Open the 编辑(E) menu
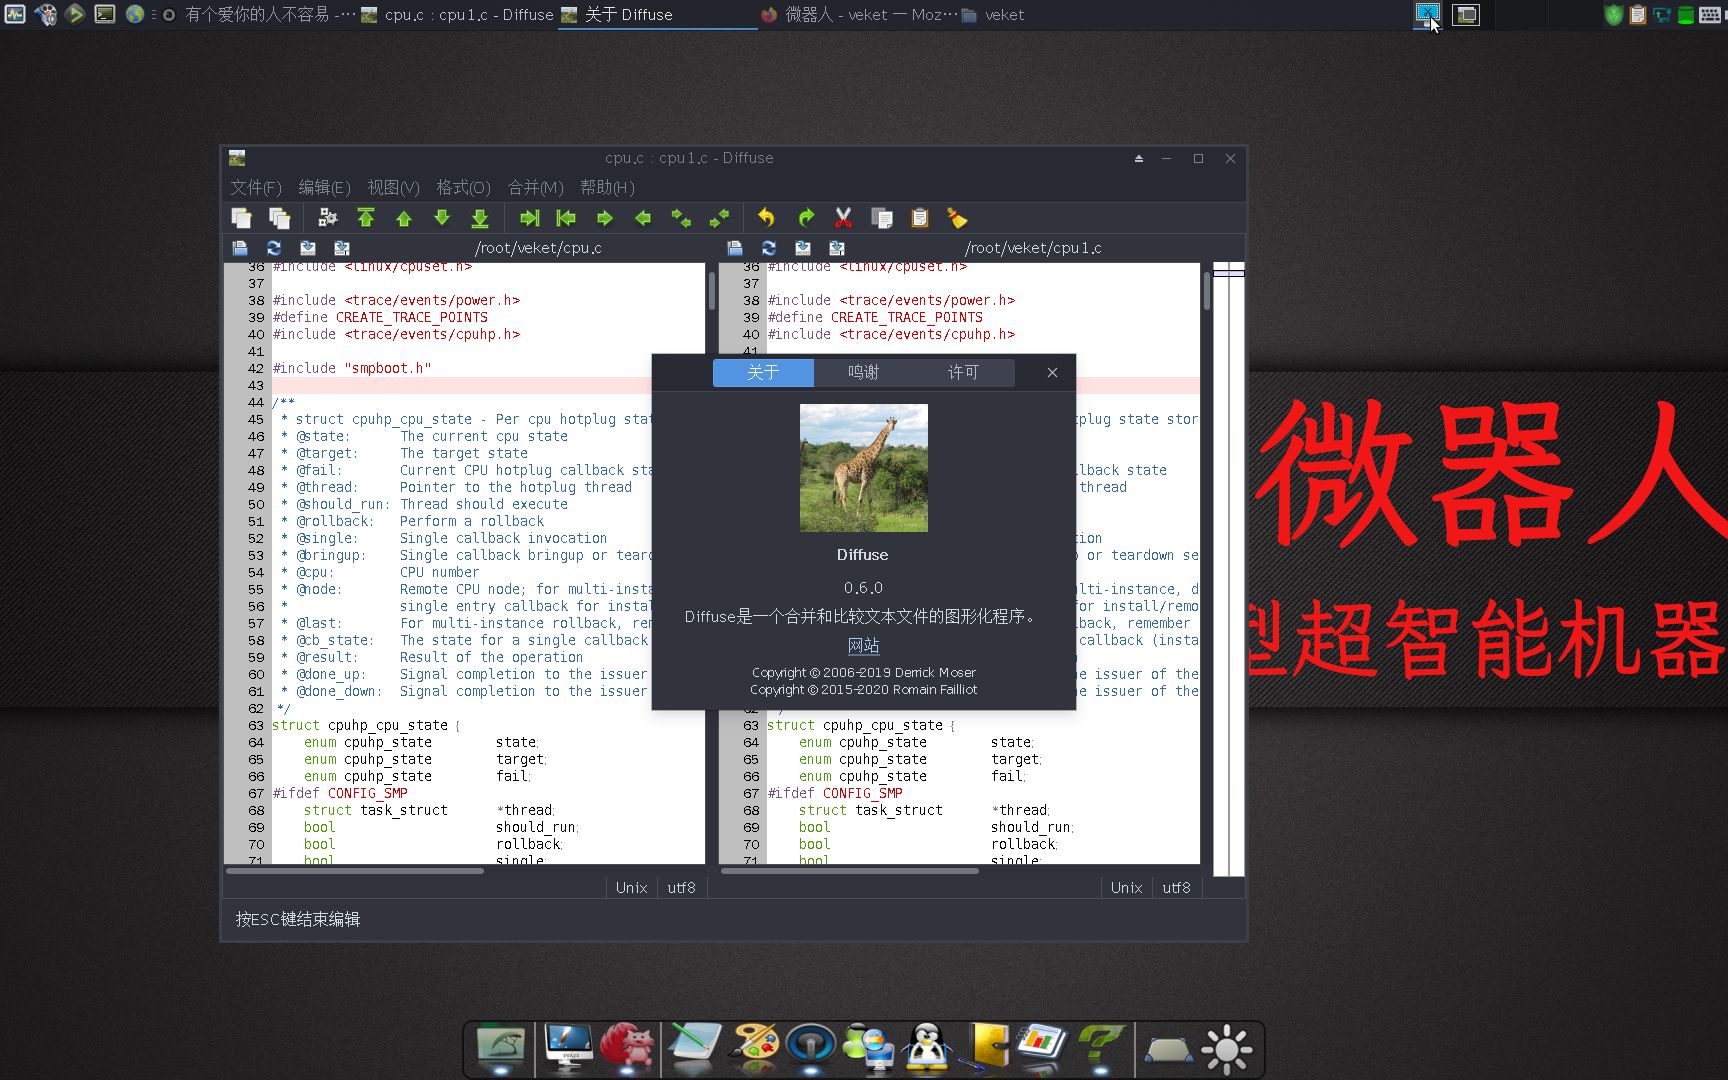Image resolution: width=1728 pixels, height=1080 pixels. pos(324,187)
